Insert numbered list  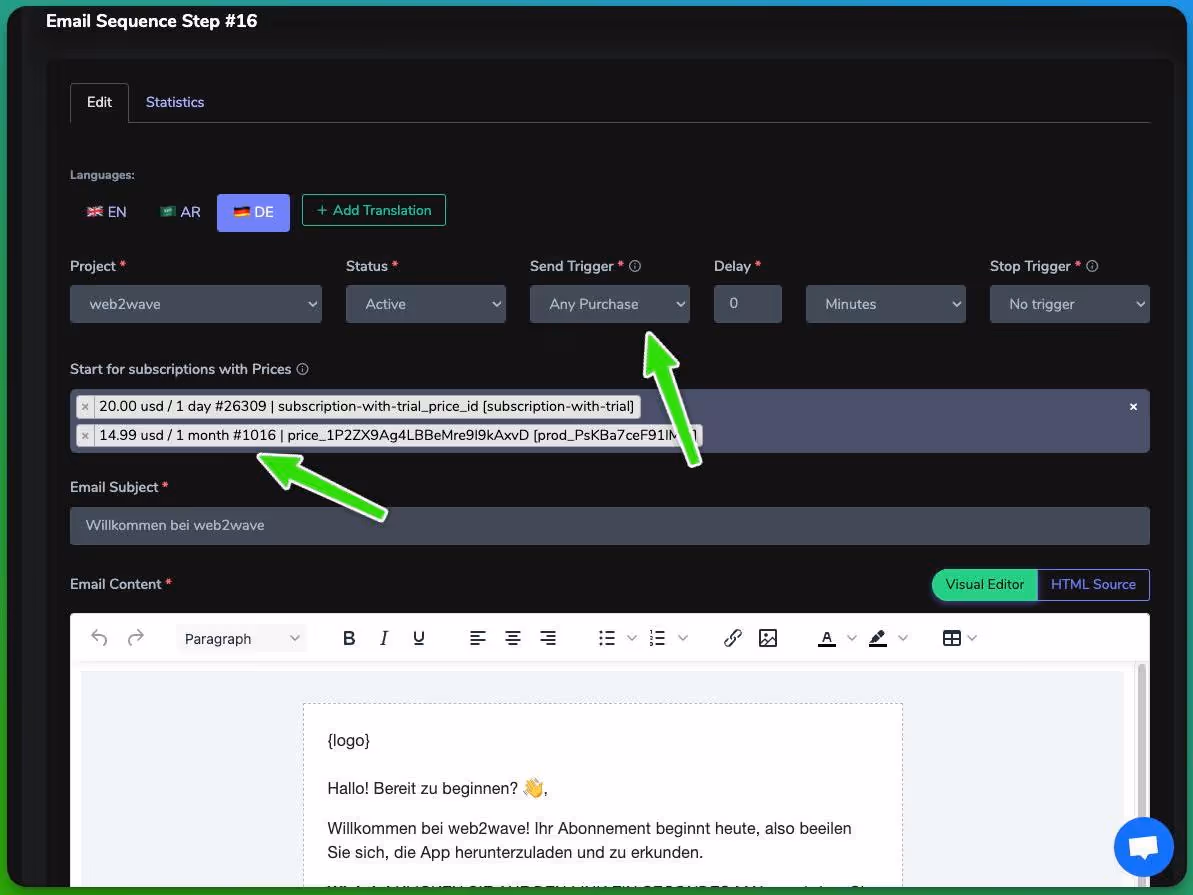click(657, 638)
